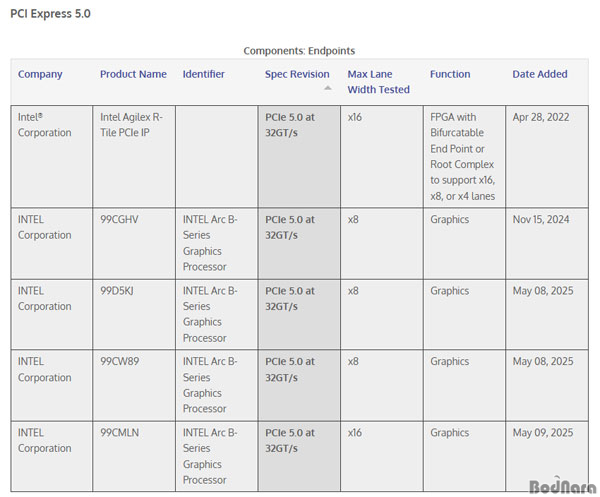
Task: Select the PCI Express 5.0 heading
Action: click(x=50, y=14)
